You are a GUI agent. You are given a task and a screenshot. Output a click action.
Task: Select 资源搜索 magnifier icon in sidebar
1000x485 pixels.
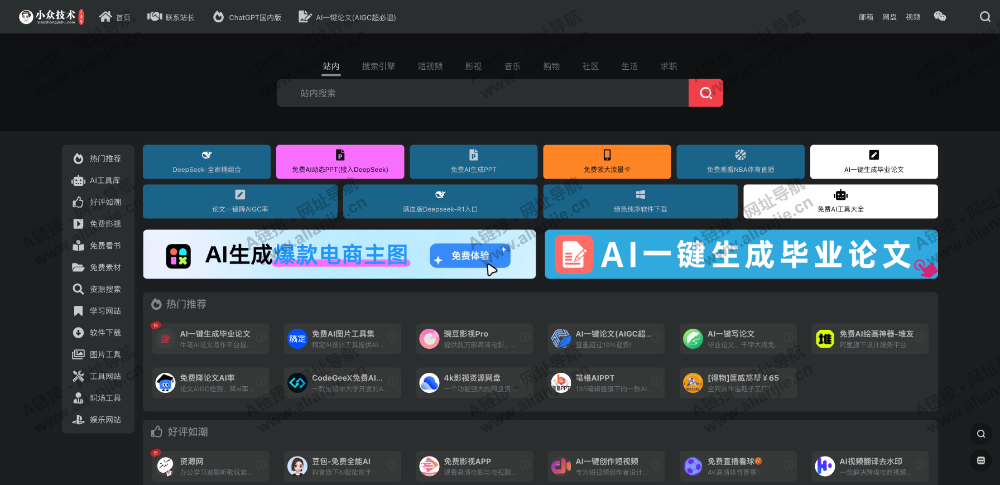[x=78, y=289]
